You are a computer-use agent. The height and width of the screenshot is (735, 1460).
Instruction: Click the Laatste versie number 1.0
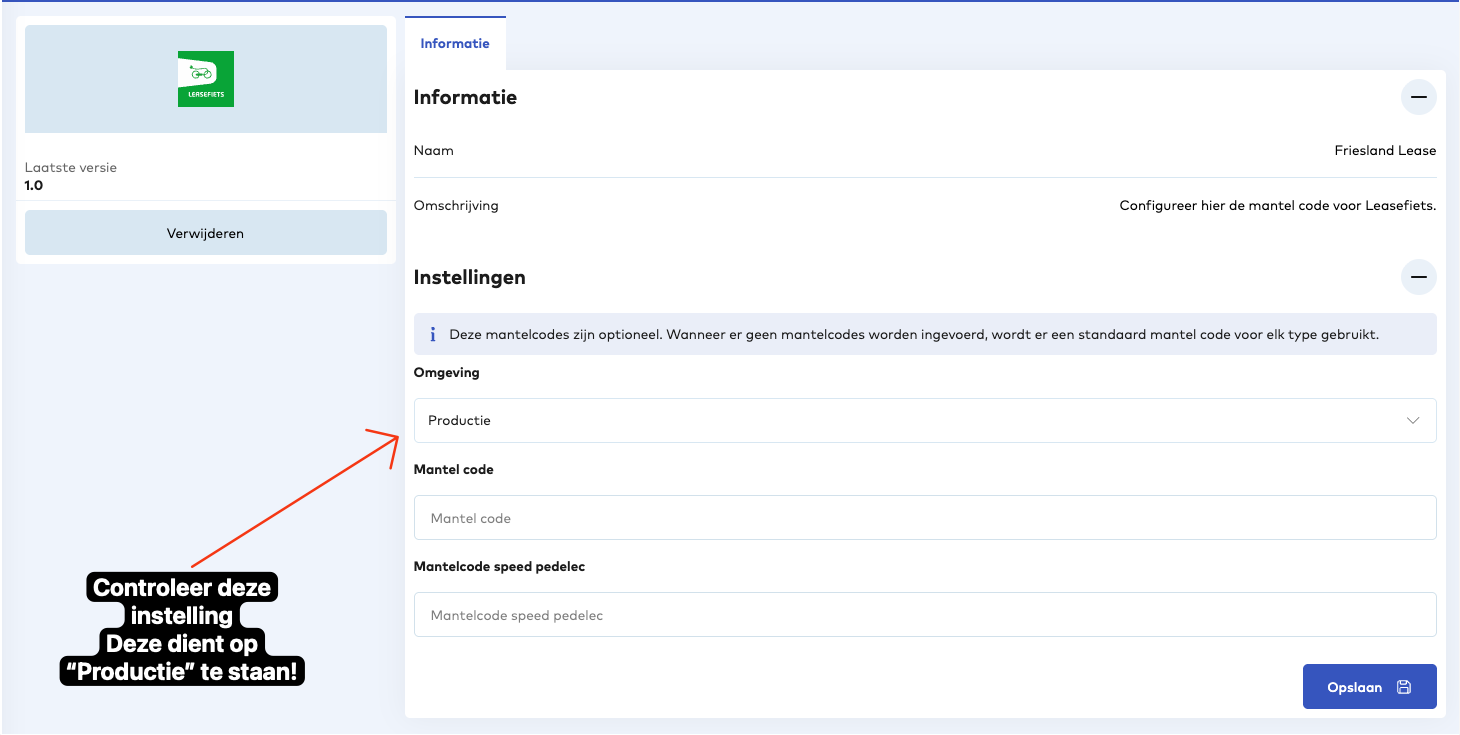pos(34,185)
